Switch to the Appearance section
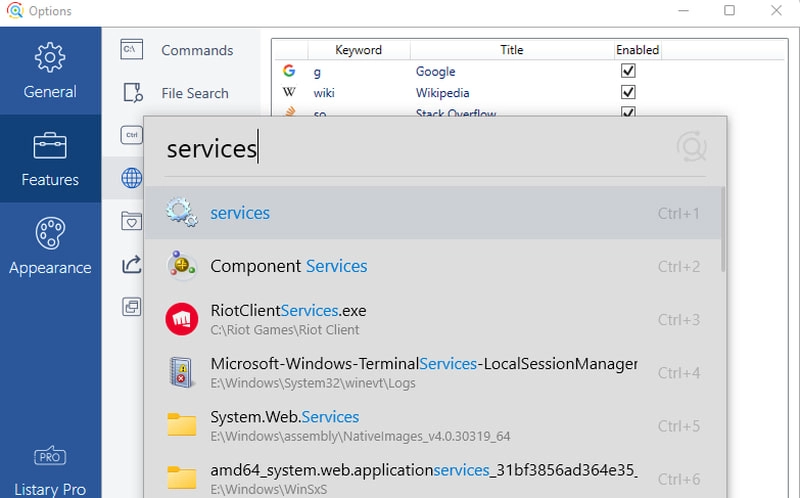 click(50, 247)
